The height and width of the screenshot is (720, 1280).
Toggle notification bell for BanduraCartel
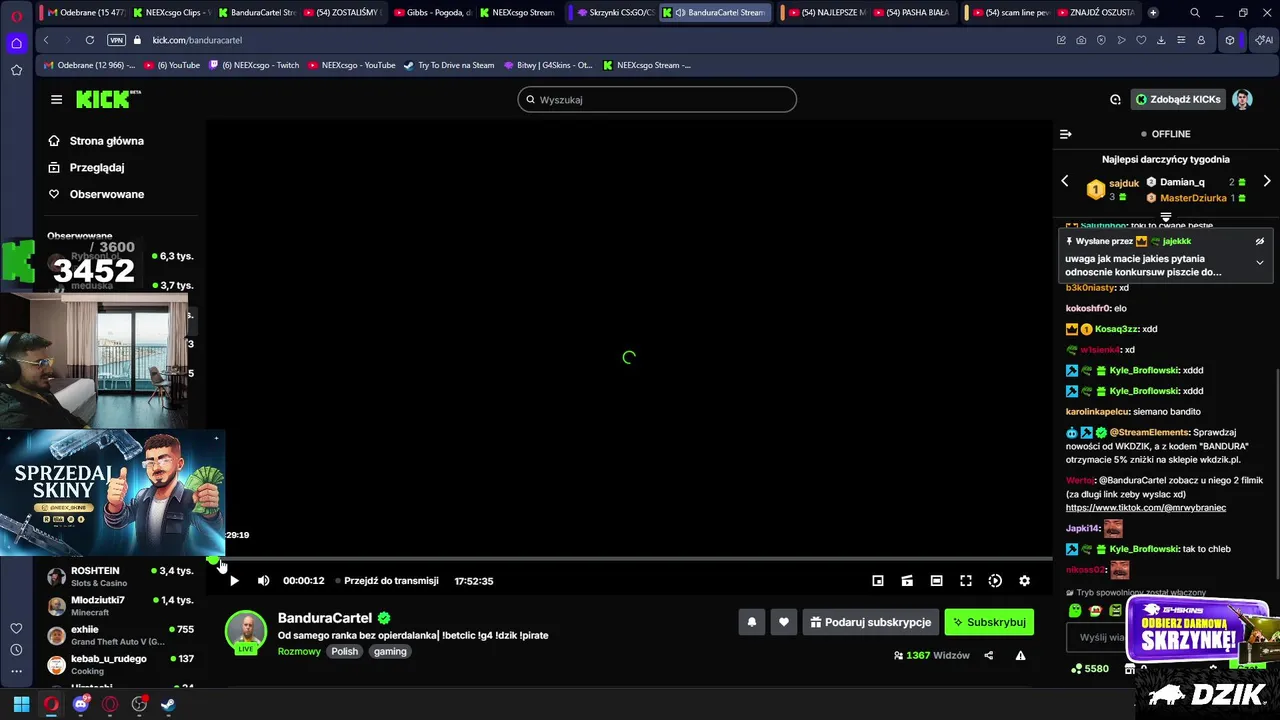tap(752, 622)
